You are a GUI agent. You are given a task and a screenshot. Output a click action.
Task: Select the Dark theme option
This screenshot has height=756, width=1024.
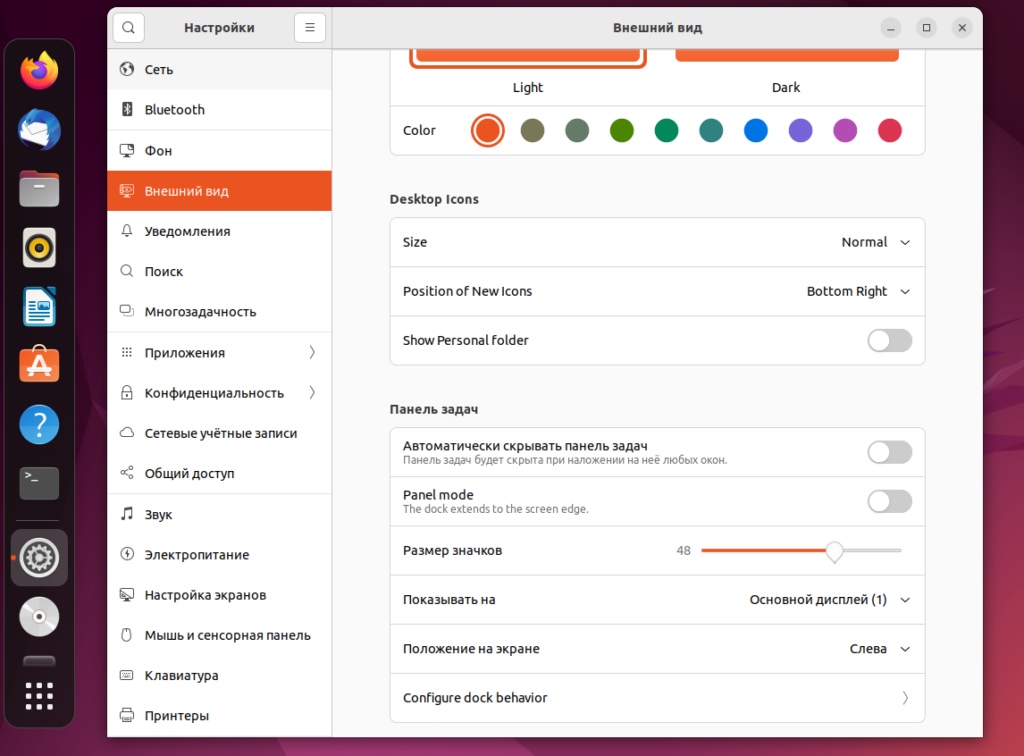(786, 60)
